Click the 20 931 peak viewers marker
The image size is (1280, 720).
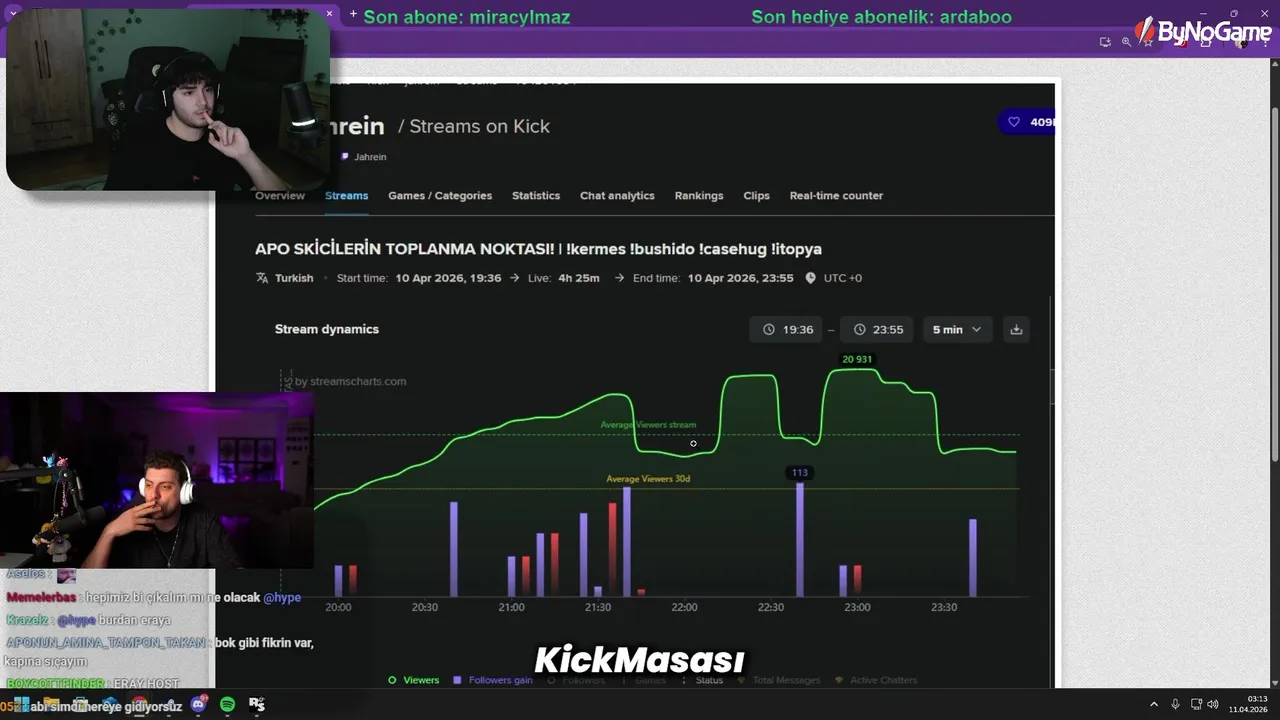(857, 359)
